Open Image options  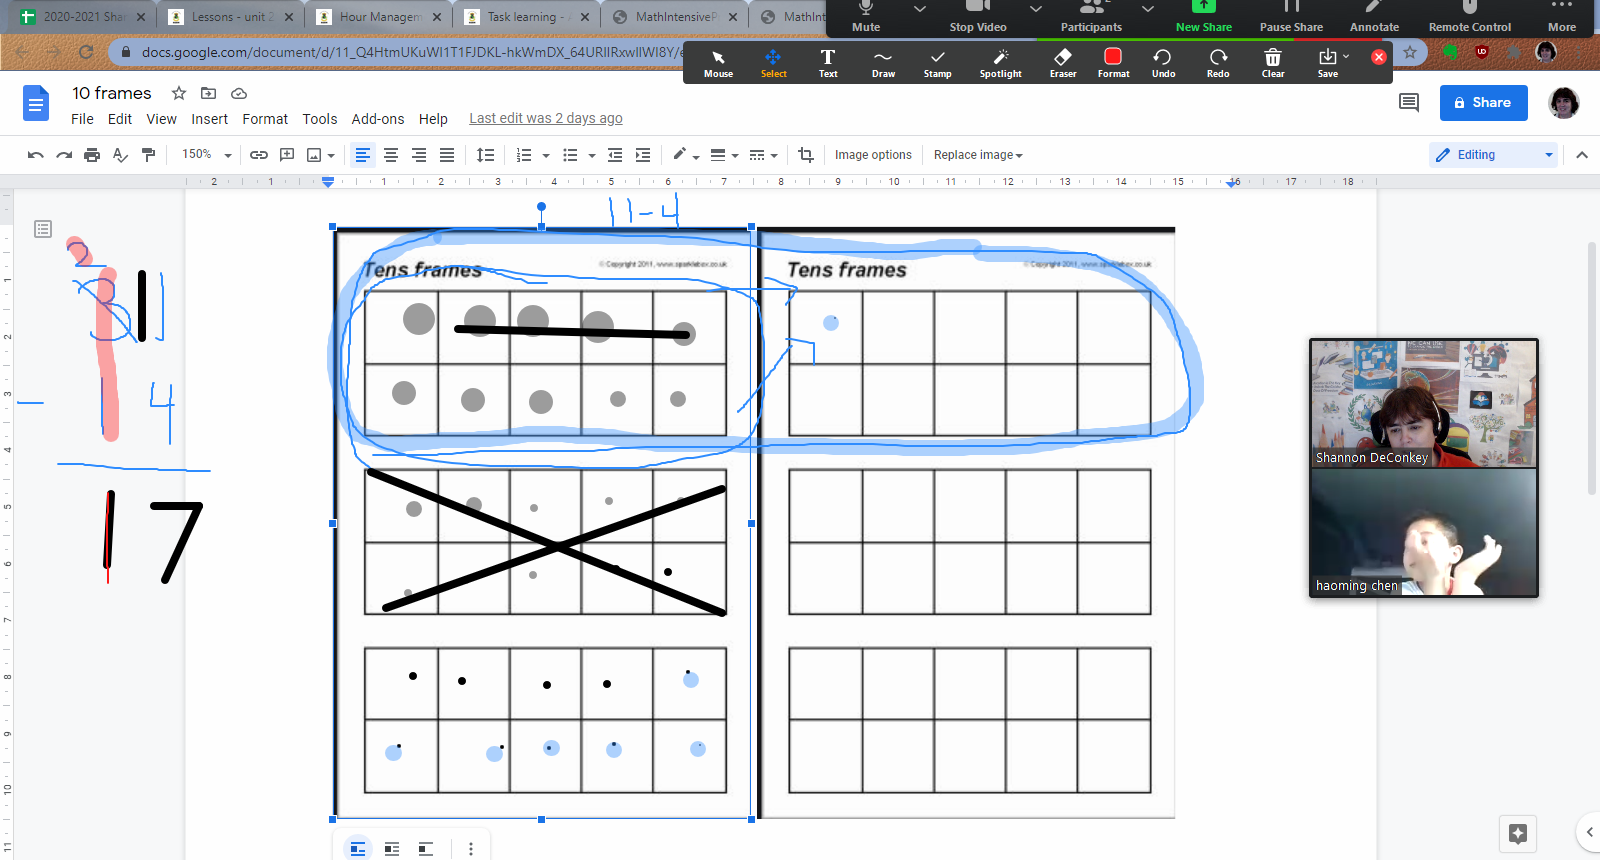pos(873,155)
